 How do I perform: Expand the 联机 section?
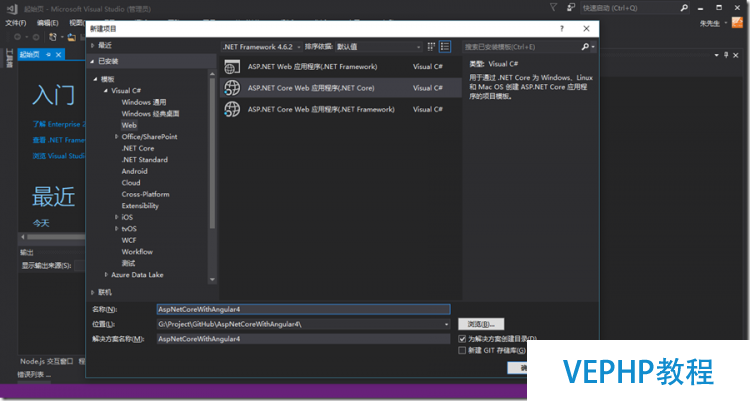tap(93, 292)
